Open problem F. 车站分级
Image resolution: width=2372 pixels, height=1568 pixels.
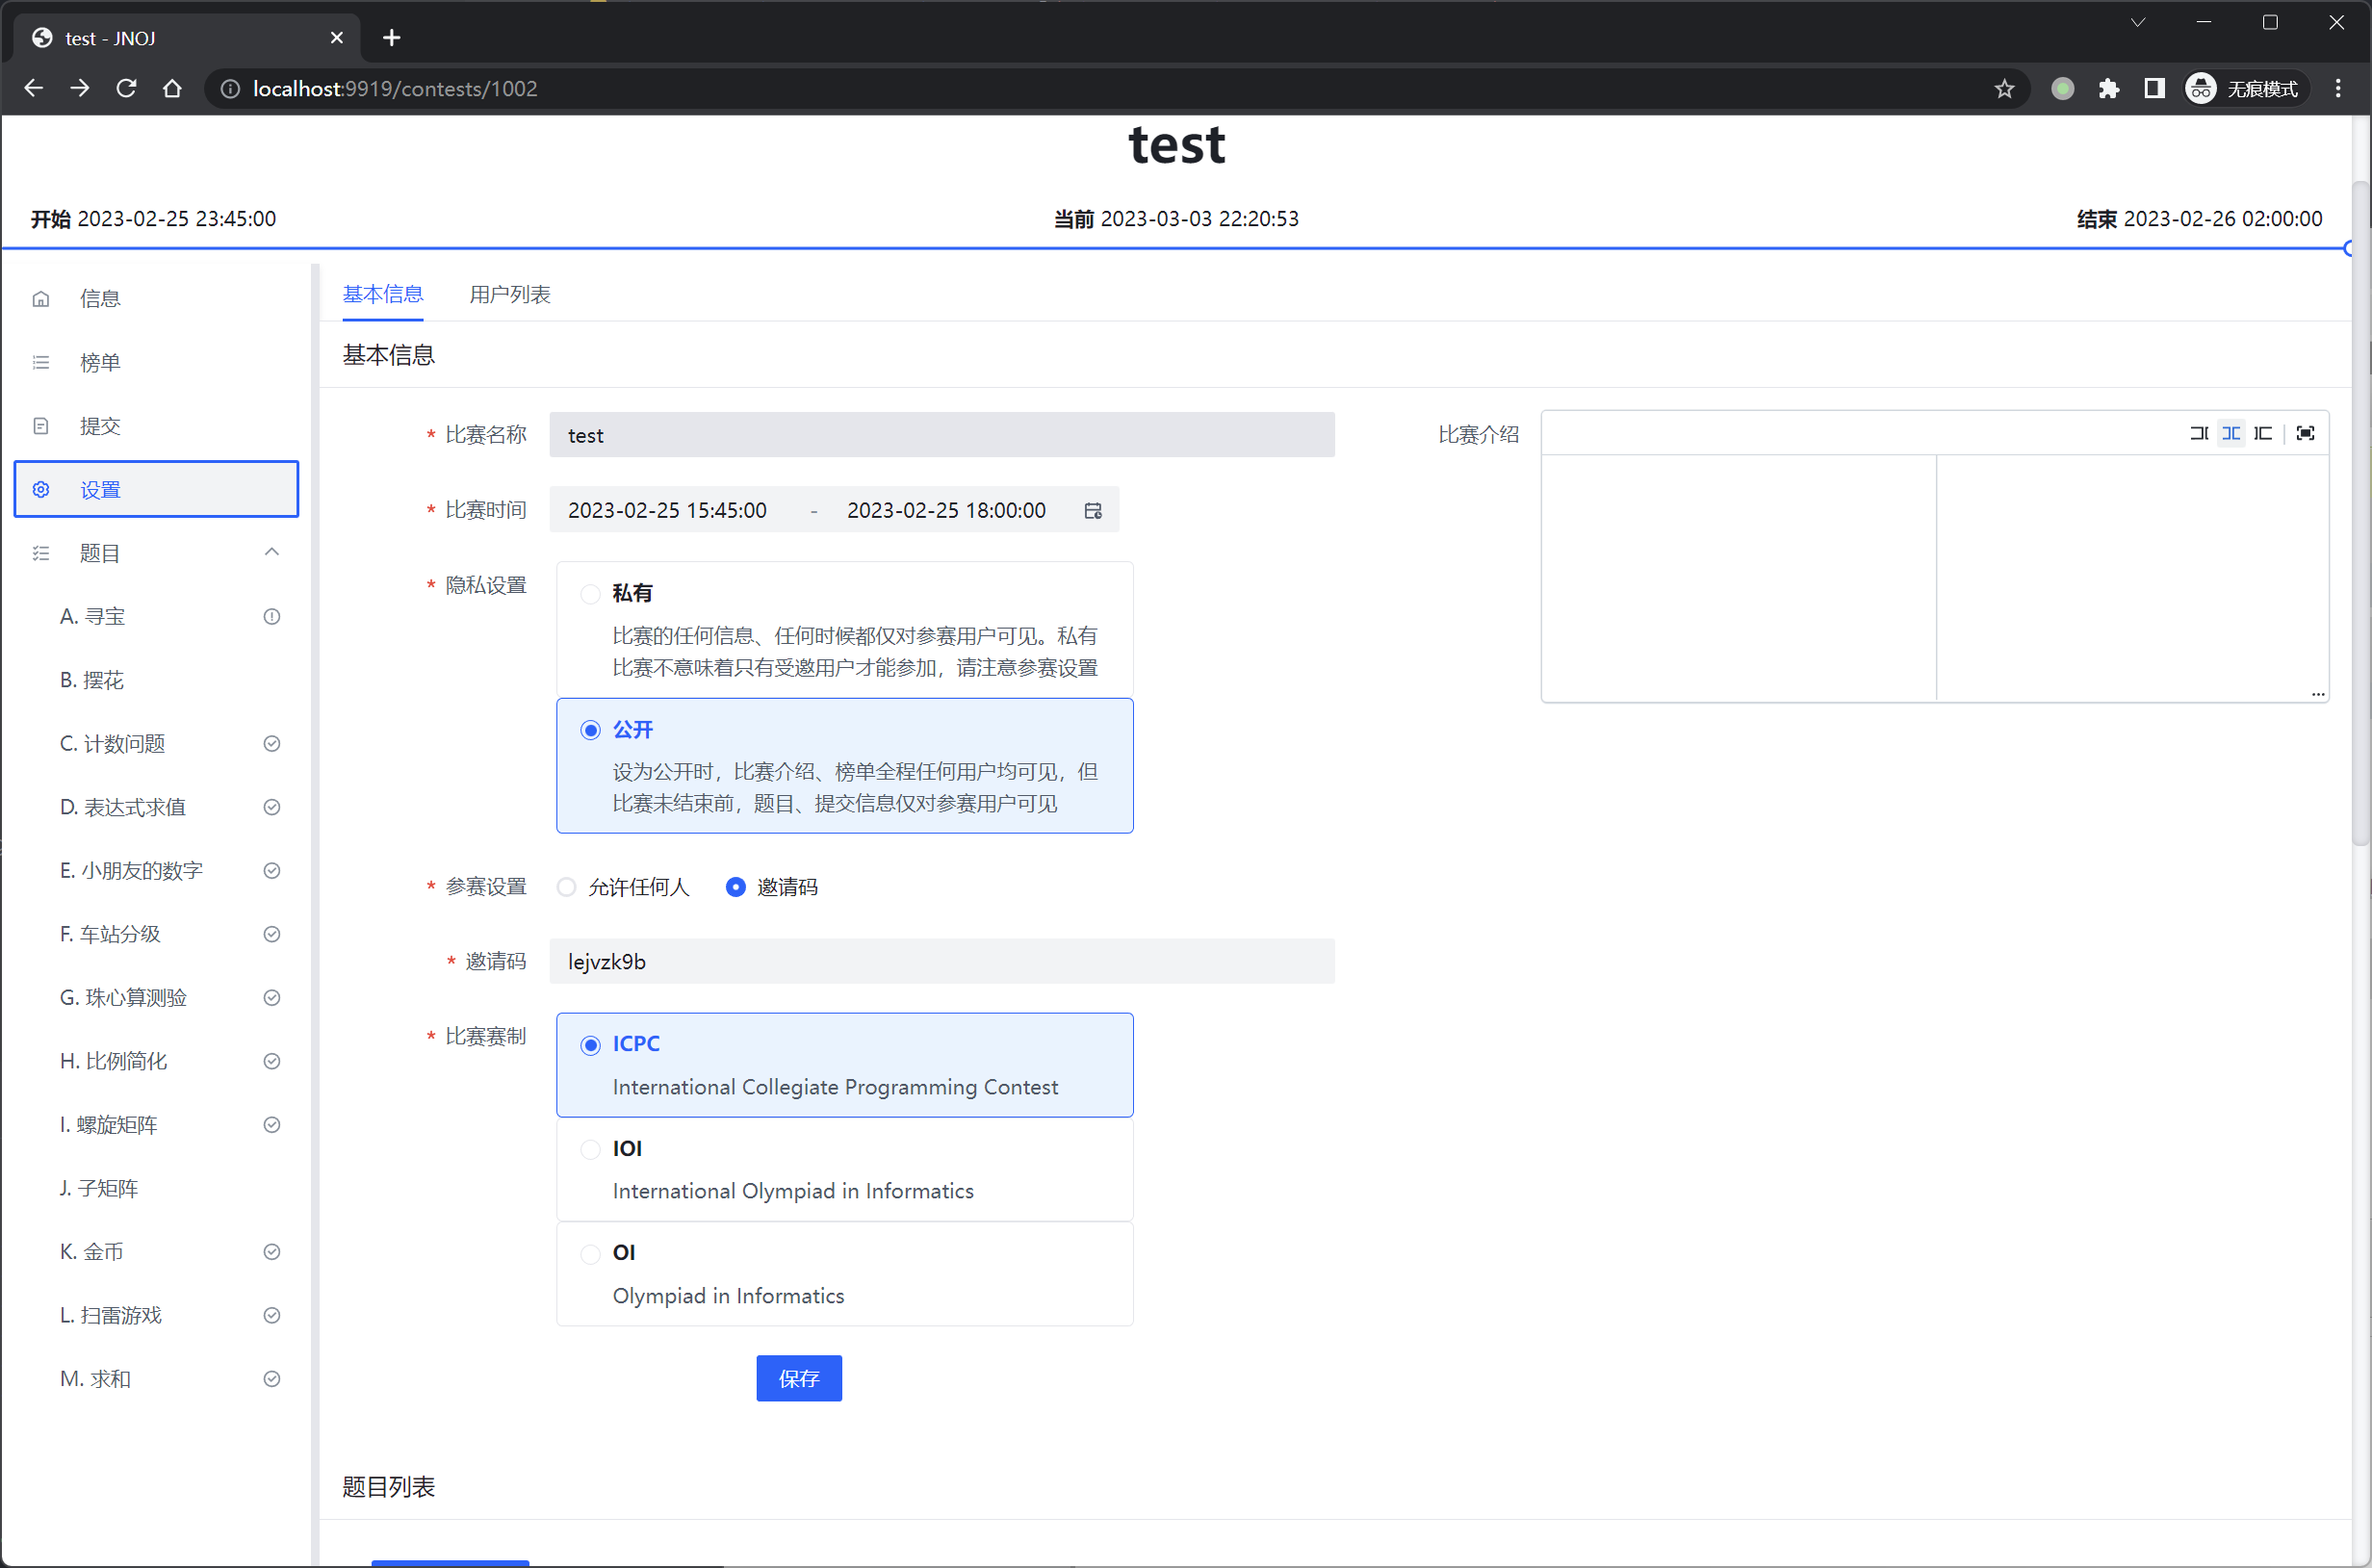156,934
